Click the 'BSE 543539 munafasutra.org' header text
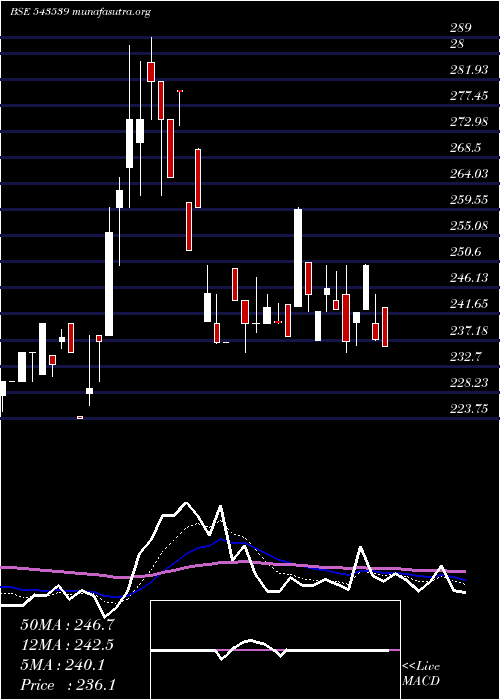 [80, 12]
